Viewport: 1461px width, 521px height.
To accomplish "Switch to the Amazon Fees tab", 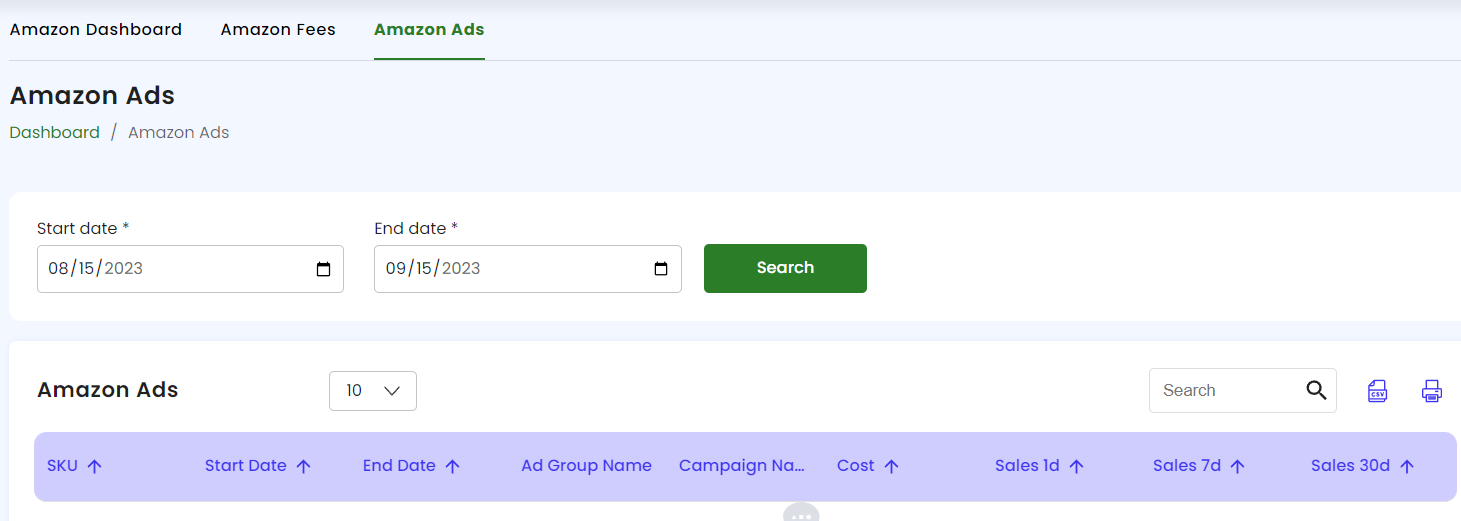I will (x=278, y=30).
